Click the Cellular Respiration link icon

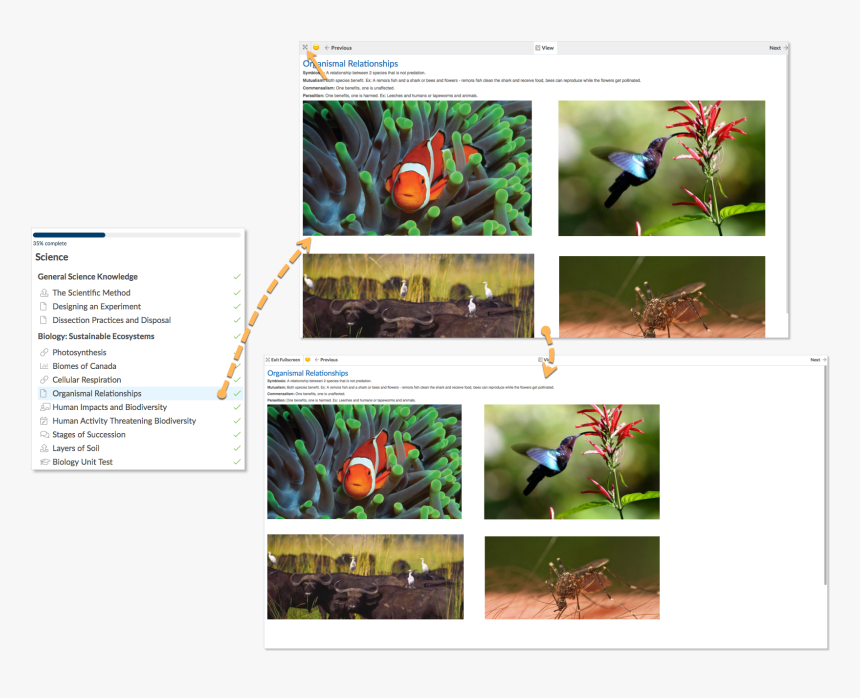(43, 380)
